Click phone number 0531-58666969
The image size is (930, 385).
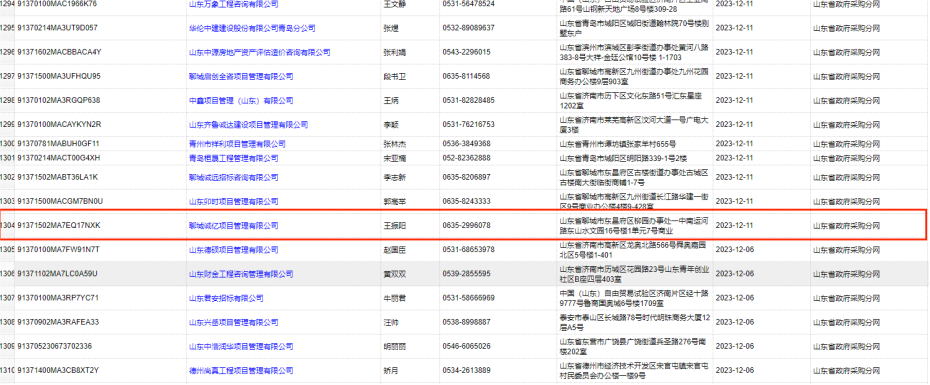click(468, 298)
